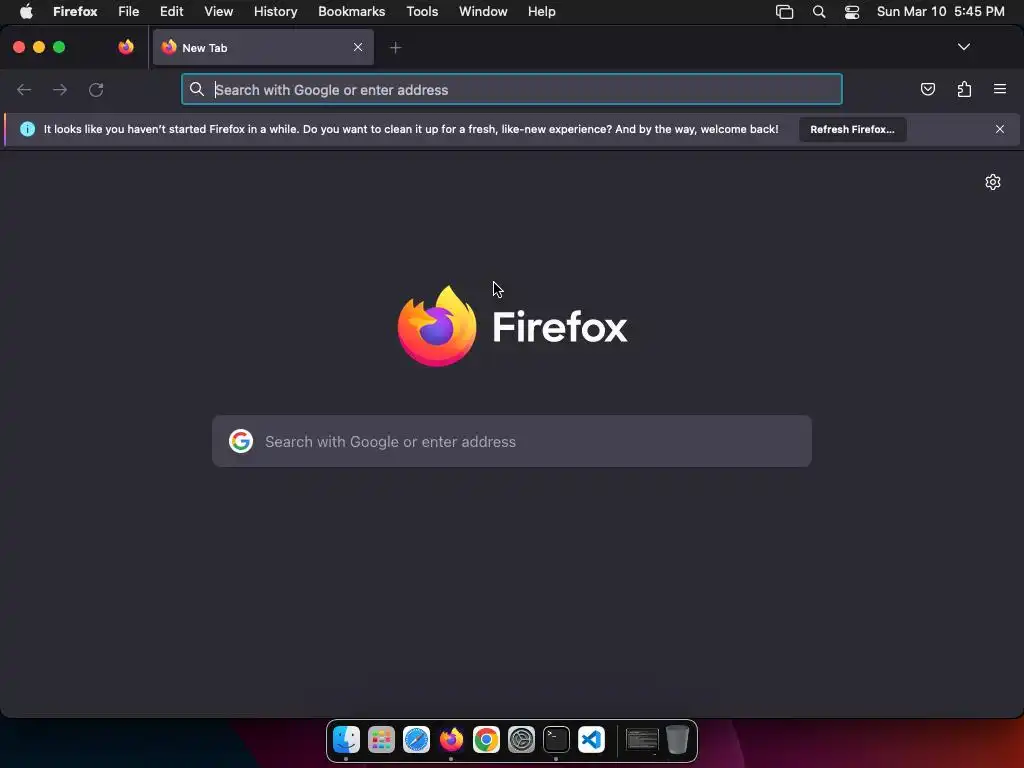This screenshot has width=1024, height=768.
Task: Open System Settings from the dock
Action: click(521, 740)
